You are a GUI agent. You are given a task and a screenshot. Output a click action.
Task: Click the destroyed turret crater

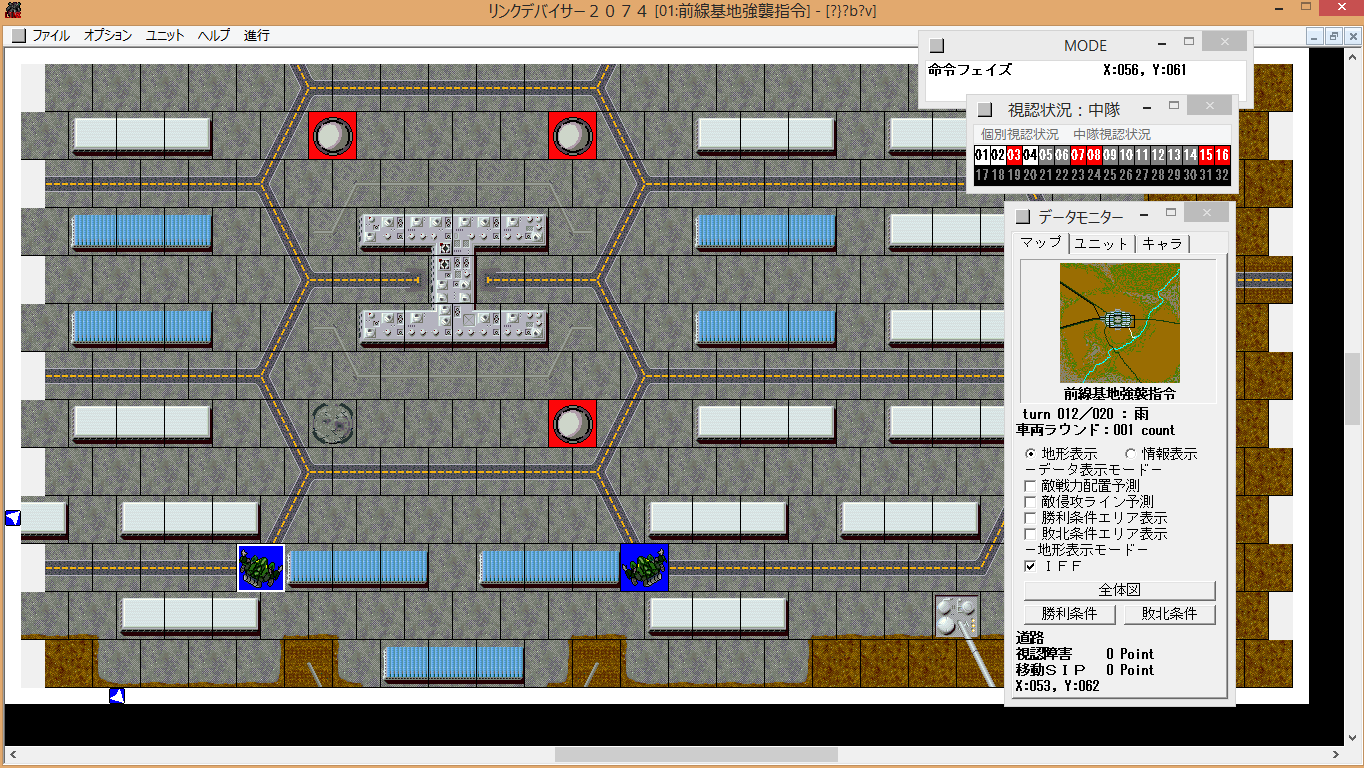click(333, 424)
